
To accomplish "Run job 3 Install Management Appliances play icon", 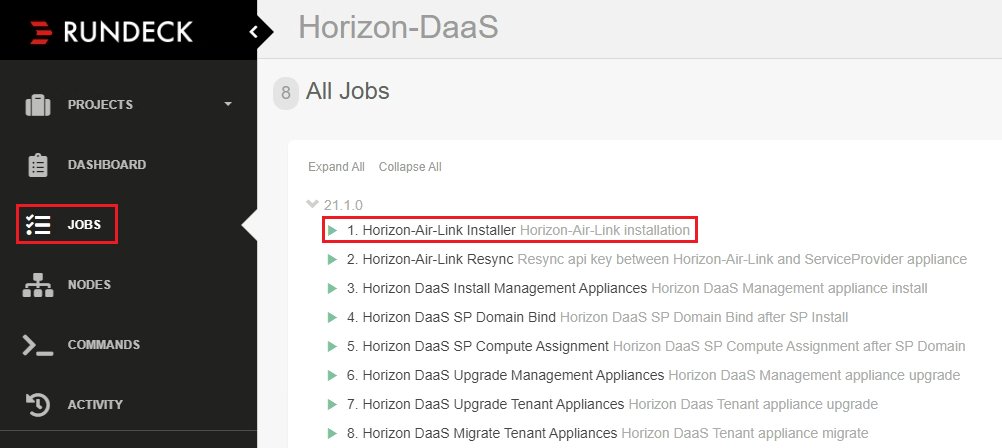I will point(332,288).
